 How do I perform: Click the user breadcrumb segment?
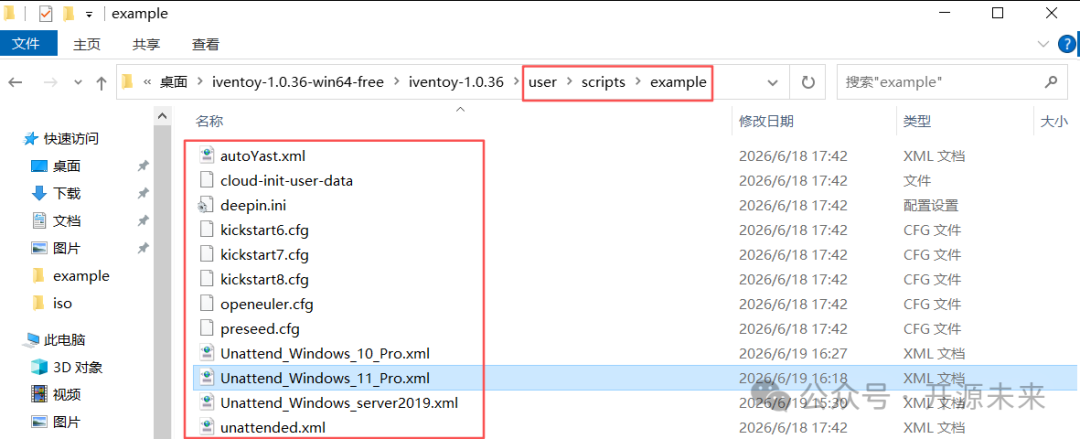(543, 82)
